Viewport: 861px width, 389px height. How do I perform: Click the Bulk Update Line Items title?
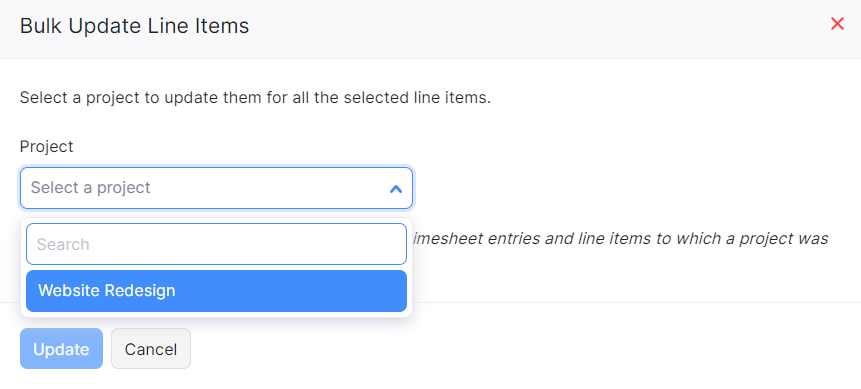pyautogui.click(x=135, y=26)
